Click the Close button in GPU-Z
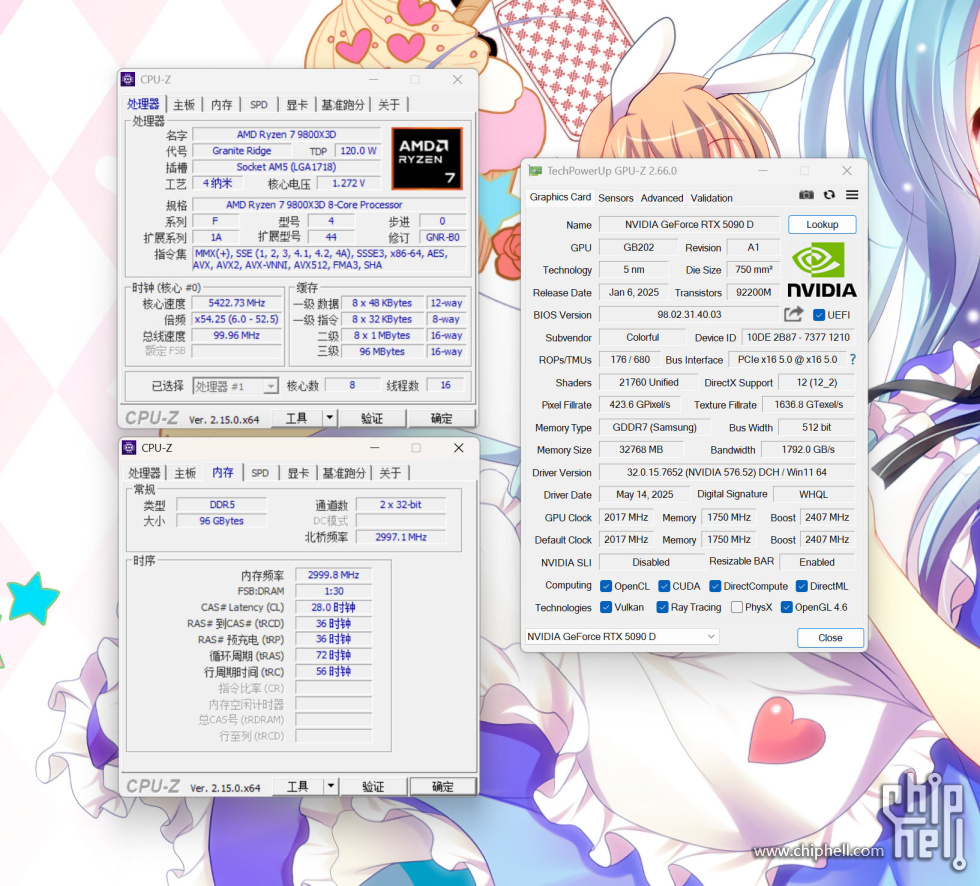980x886 pixels. pyautogui.click(x=830, y=637)
